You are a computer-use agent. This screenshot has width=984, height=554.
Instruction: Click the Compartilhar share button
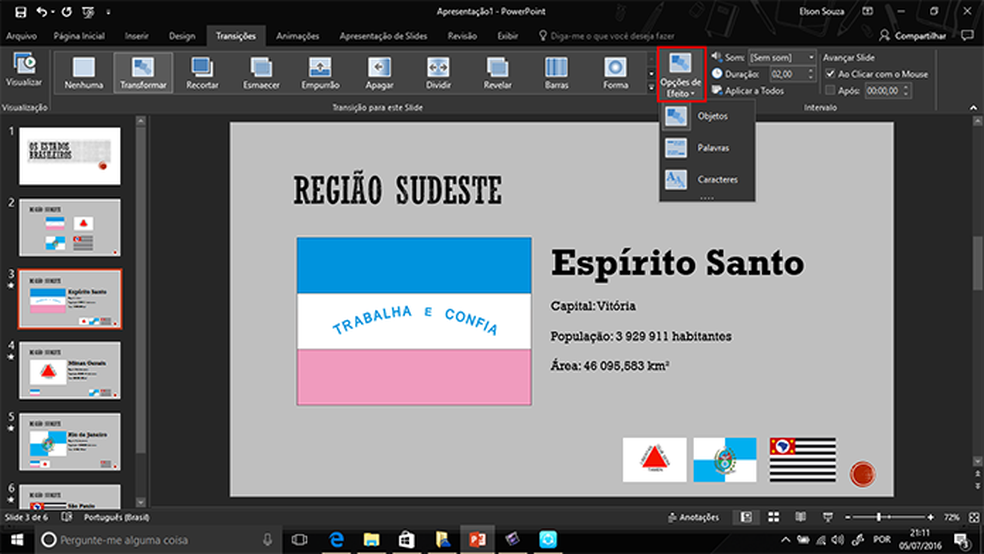[x=912, y=36]
